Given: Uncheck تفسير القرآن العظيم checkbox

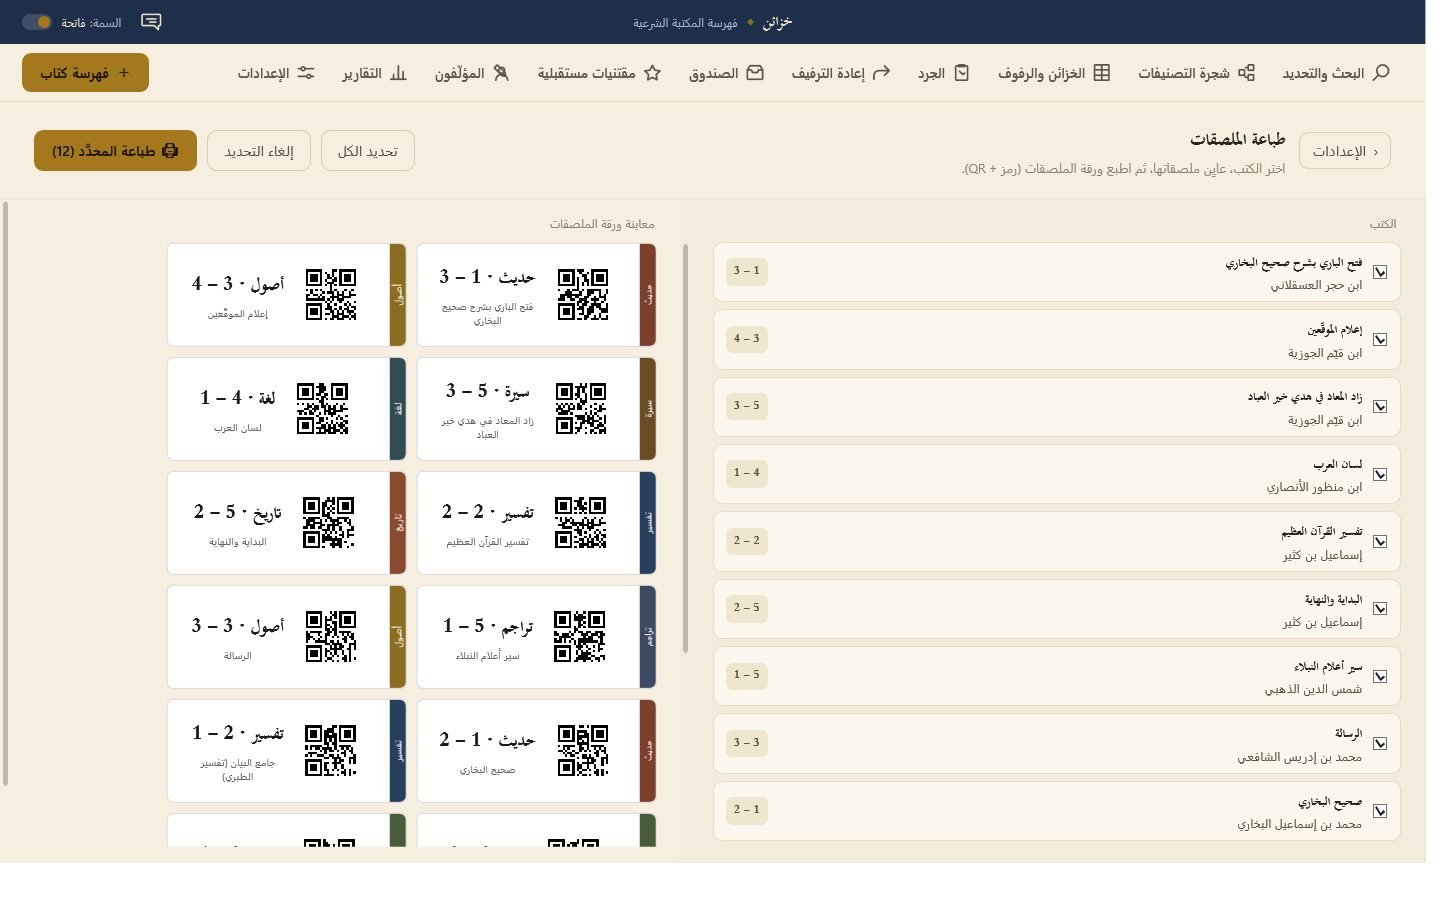Looking at the screenshot, I should coord(1380,541).
